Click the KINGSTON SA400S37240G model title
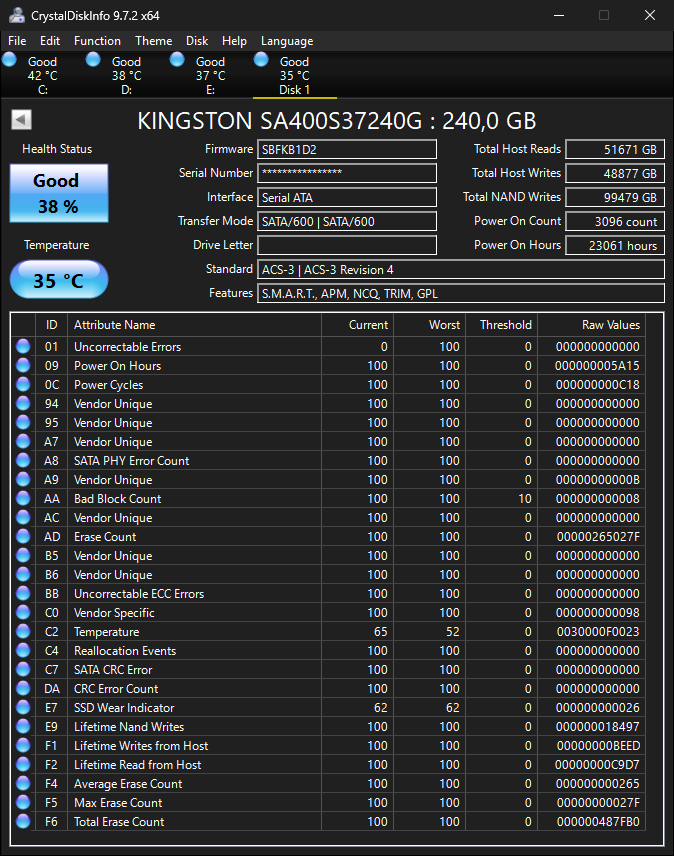 point(337,121)
